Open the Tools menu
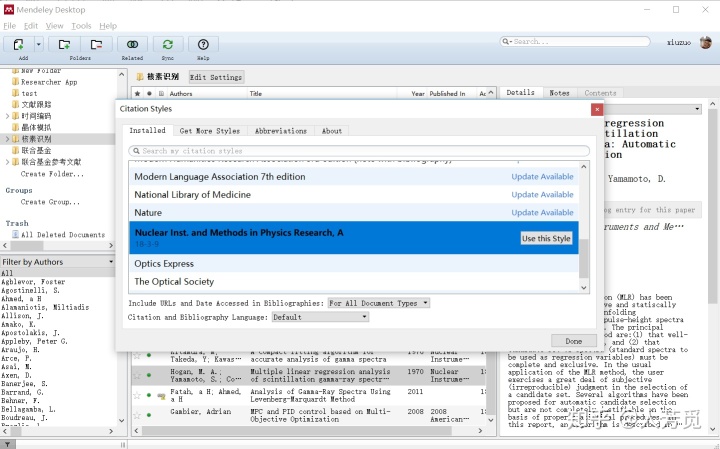This screenshot has height=449, width=720. point(81,26)
